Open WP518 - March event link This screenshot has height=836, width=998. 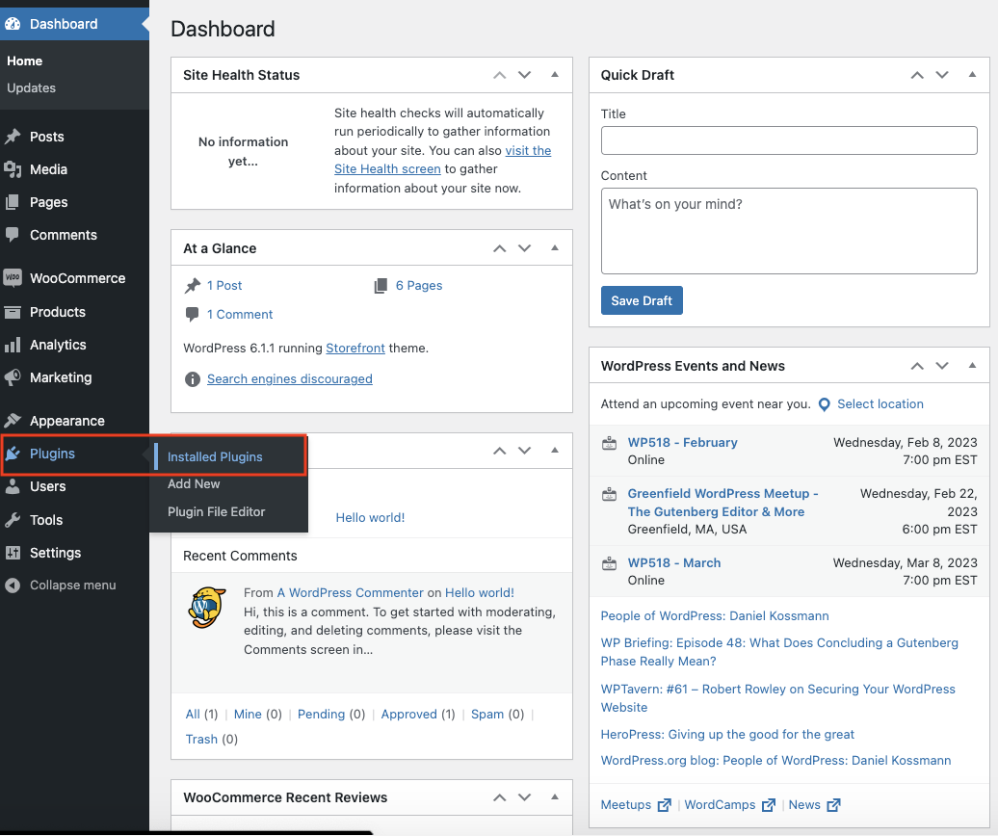[x=674, y=563]
